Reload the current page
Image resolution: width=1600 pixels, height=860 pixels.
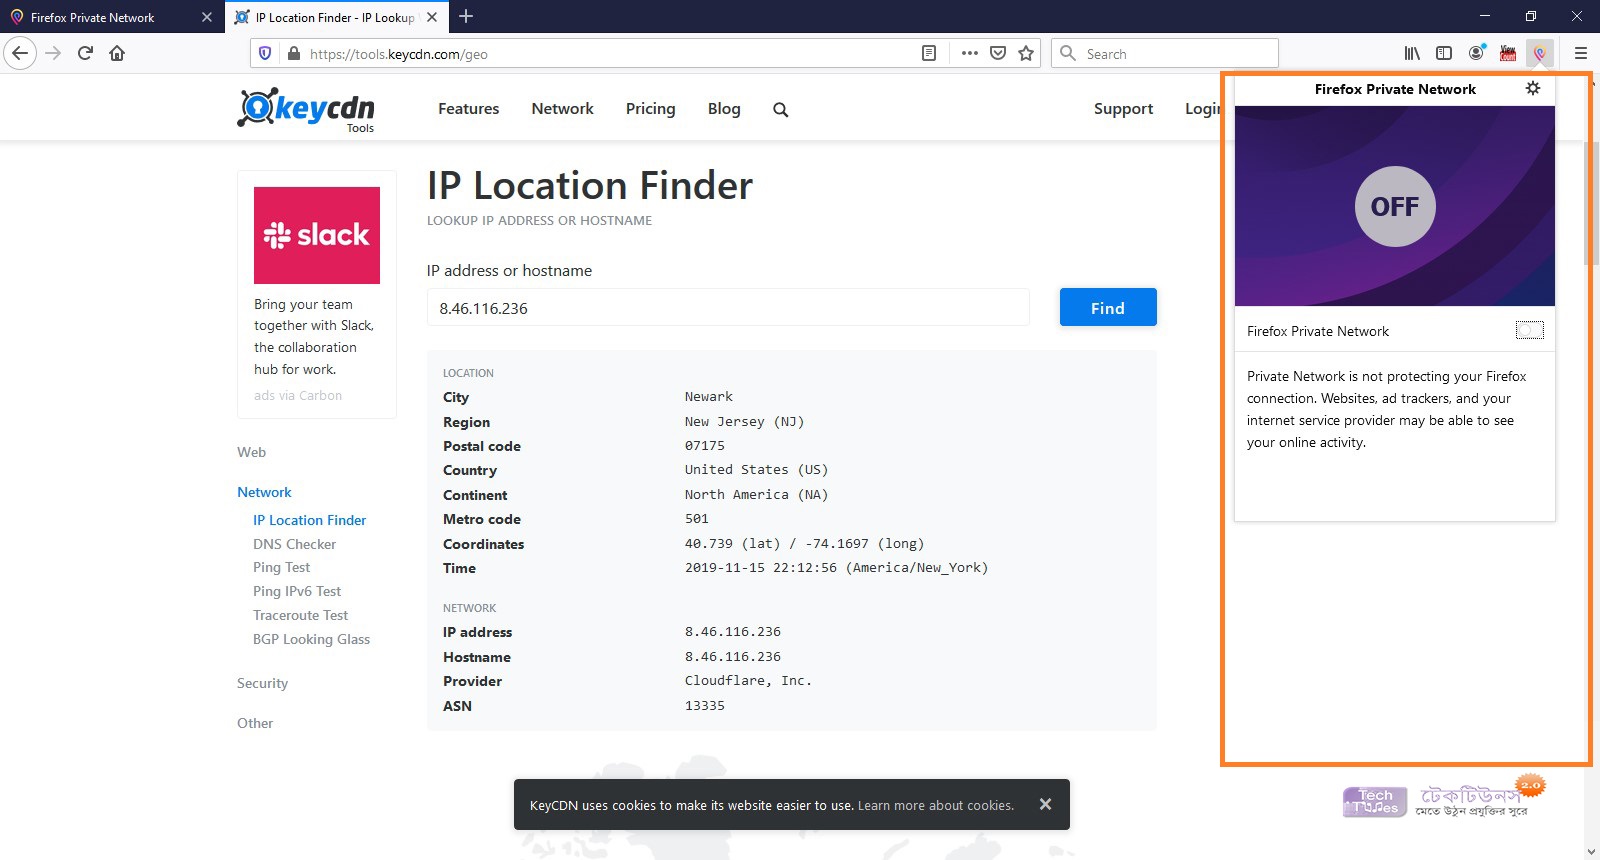coord(85,53)
